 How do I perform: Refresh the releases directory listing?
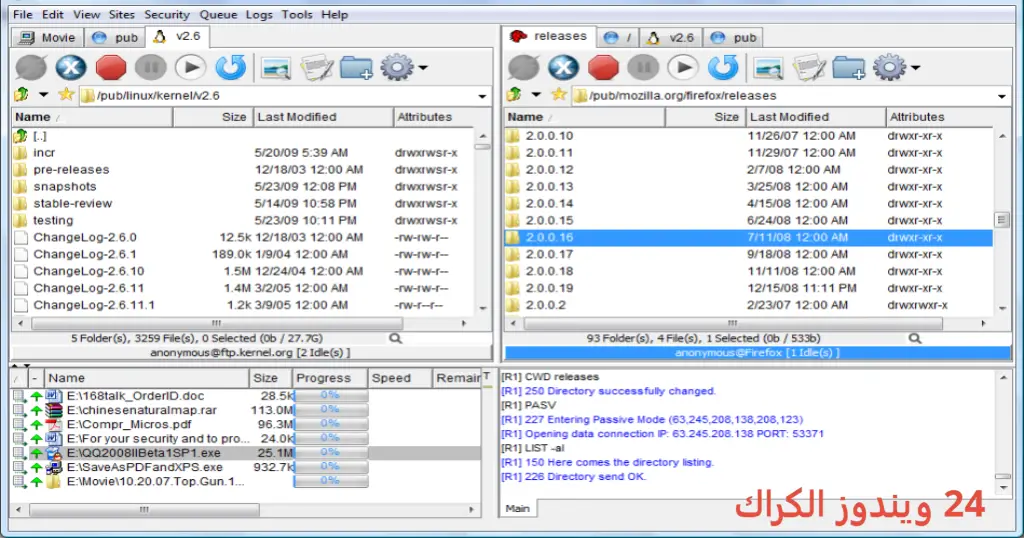[x=723, y=67]
